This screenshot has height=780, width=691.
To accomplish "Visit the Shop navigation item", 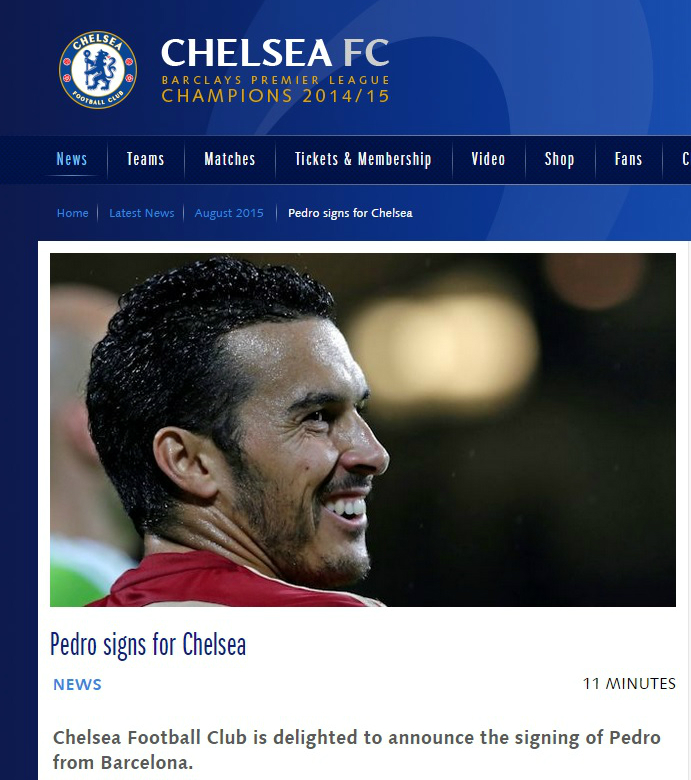I will pyautogui.click(x=560, y=159).
